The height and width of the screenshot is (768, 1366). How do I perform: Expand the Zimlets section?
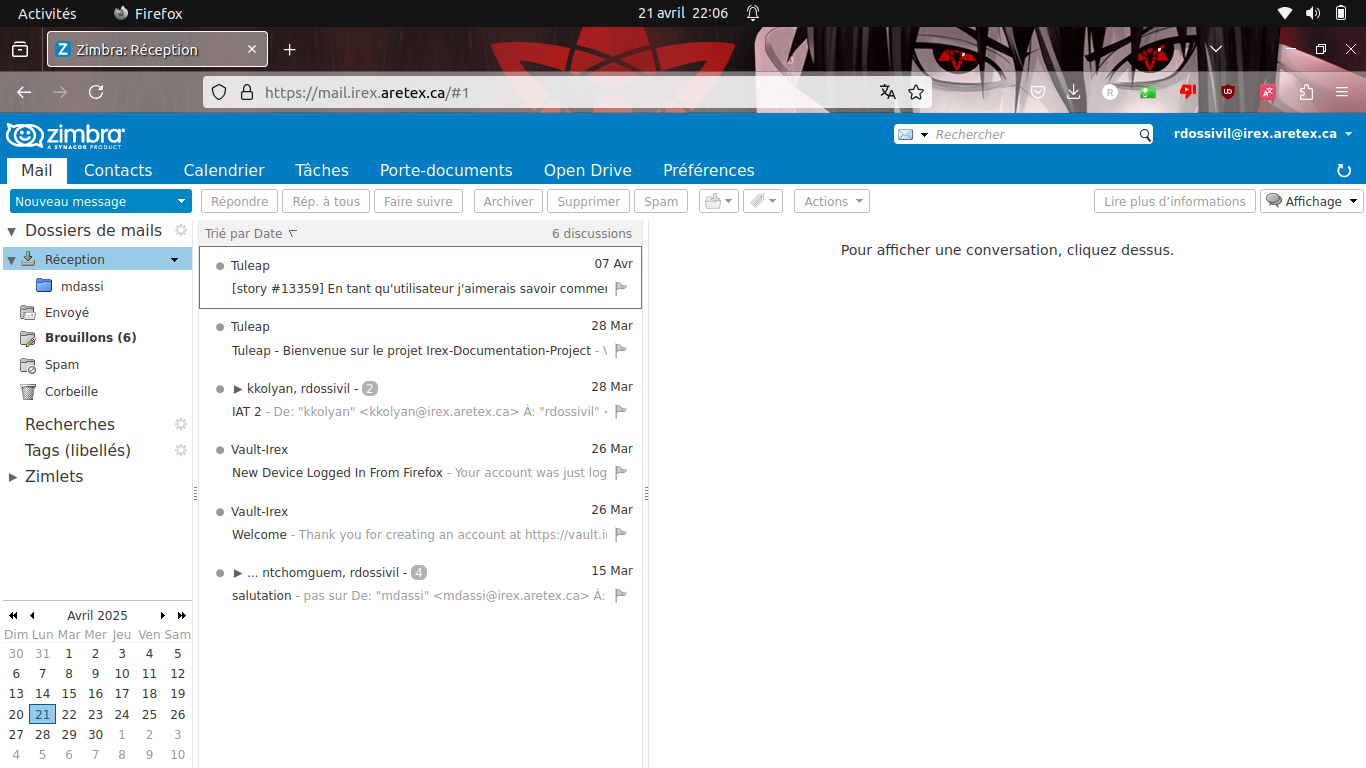coord(13,477)
